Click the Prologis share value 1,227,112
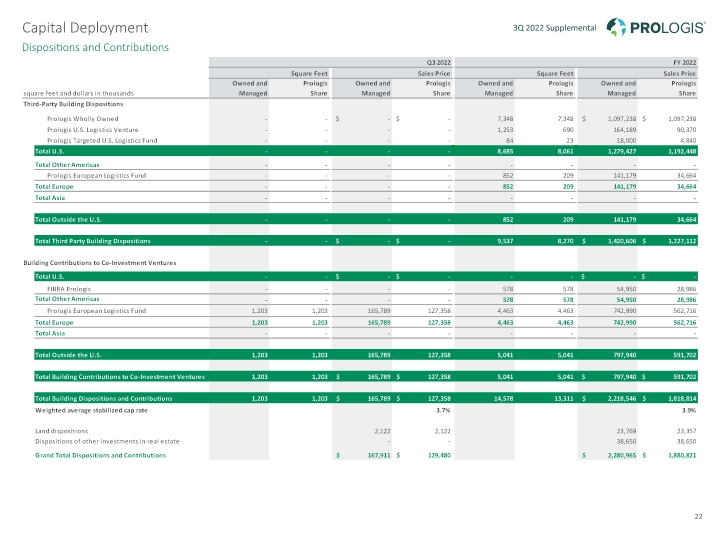The image size is (720, 540). pyautogui.click(x=682, y=241)
